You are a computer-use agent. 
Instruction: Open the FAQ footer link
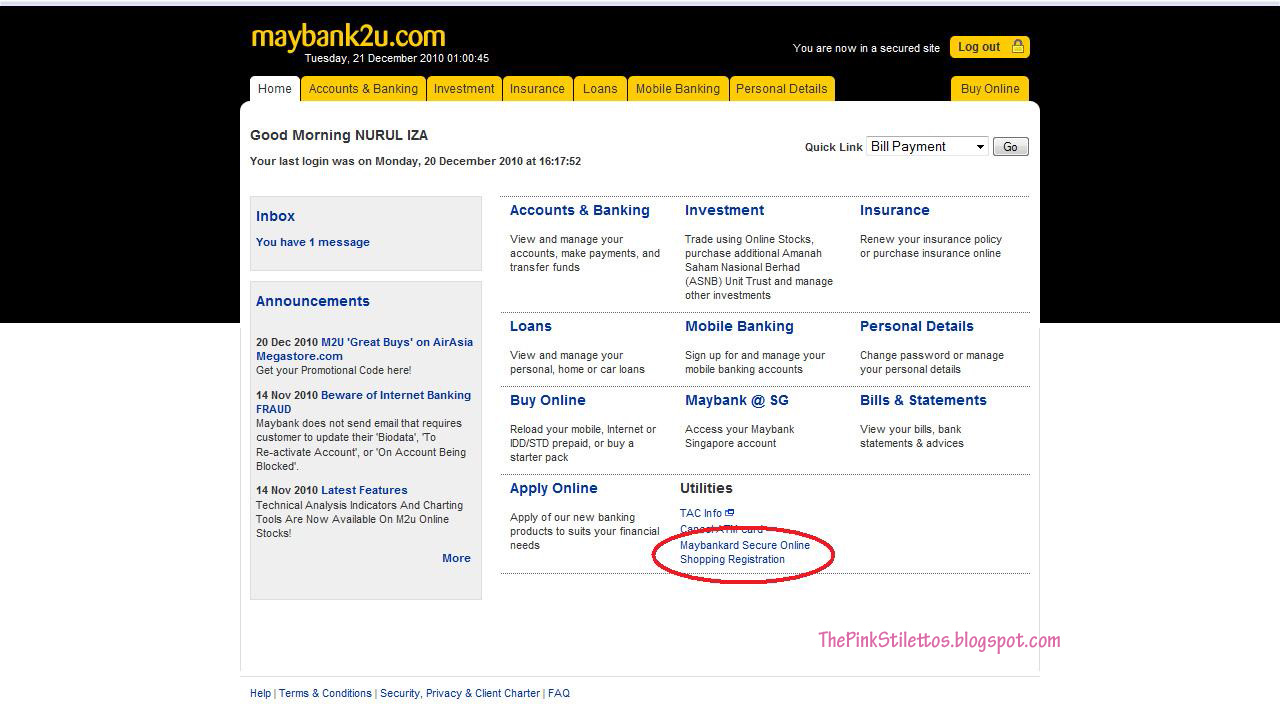click(559, 693)
